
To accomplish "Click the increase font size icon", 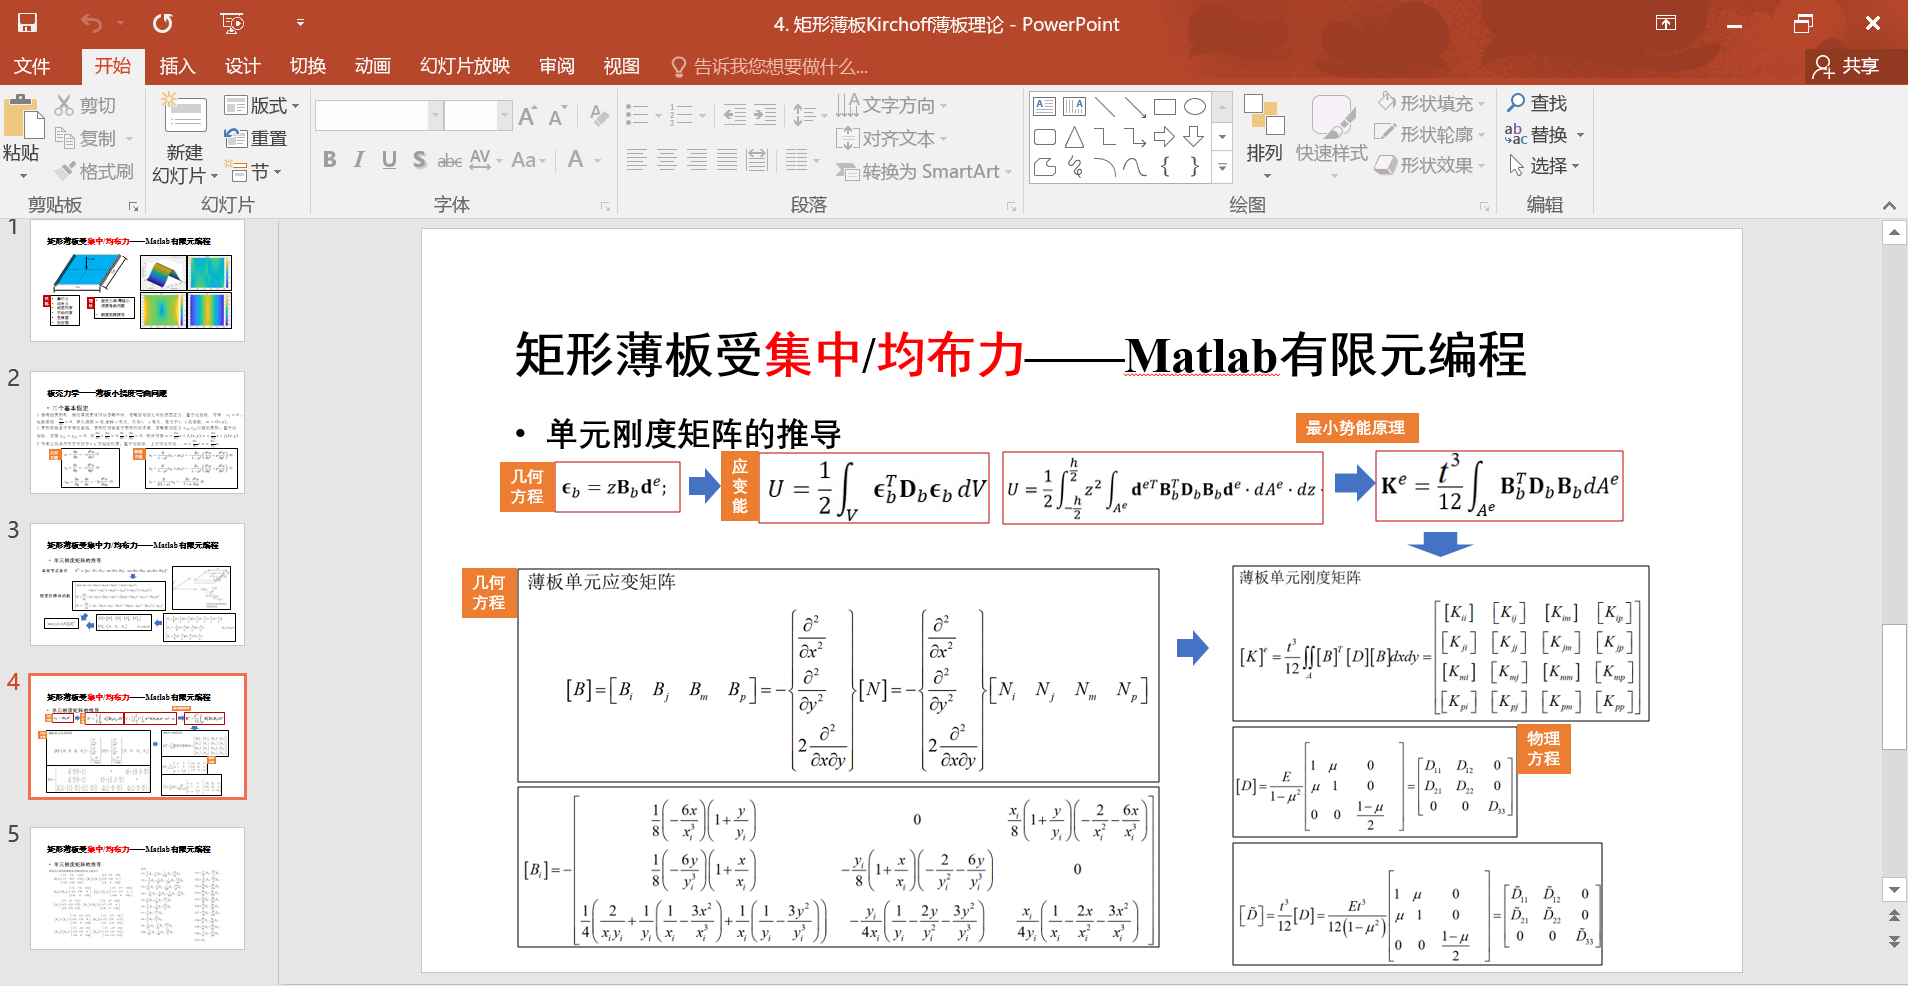I will tap(527, 115).
